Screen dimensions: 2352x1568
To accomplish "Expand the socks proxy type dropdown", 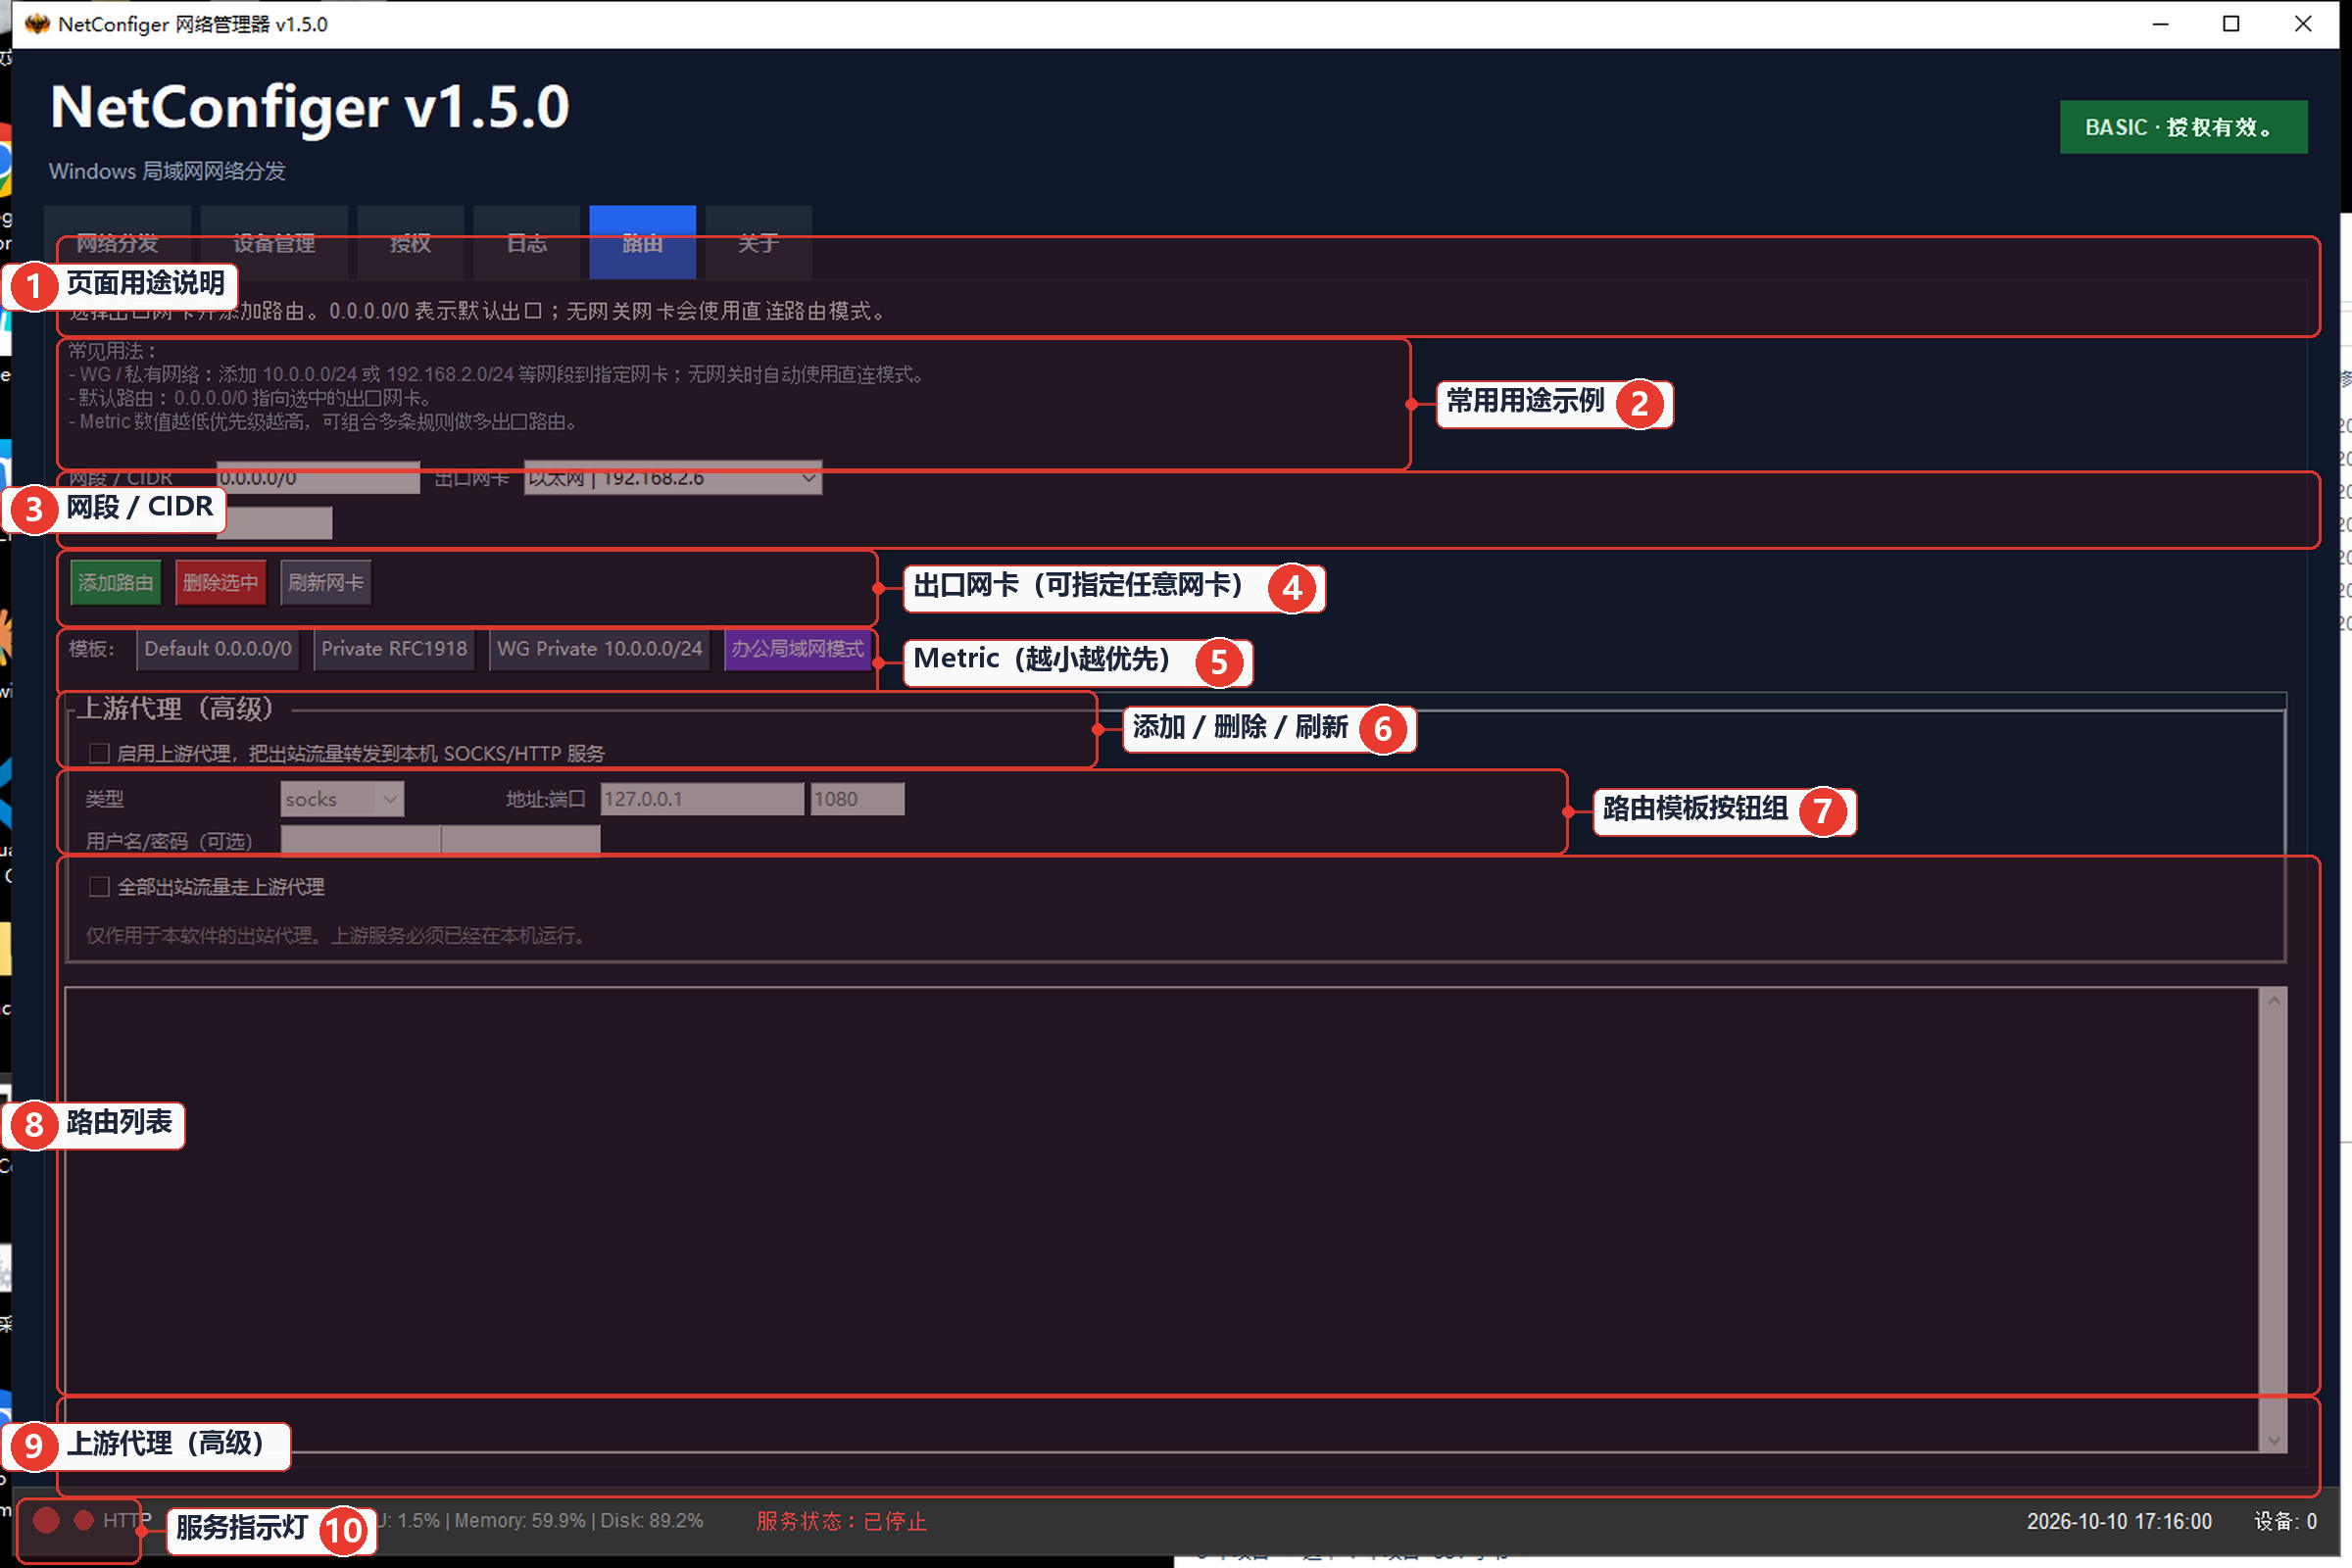I will click(342, 799).
